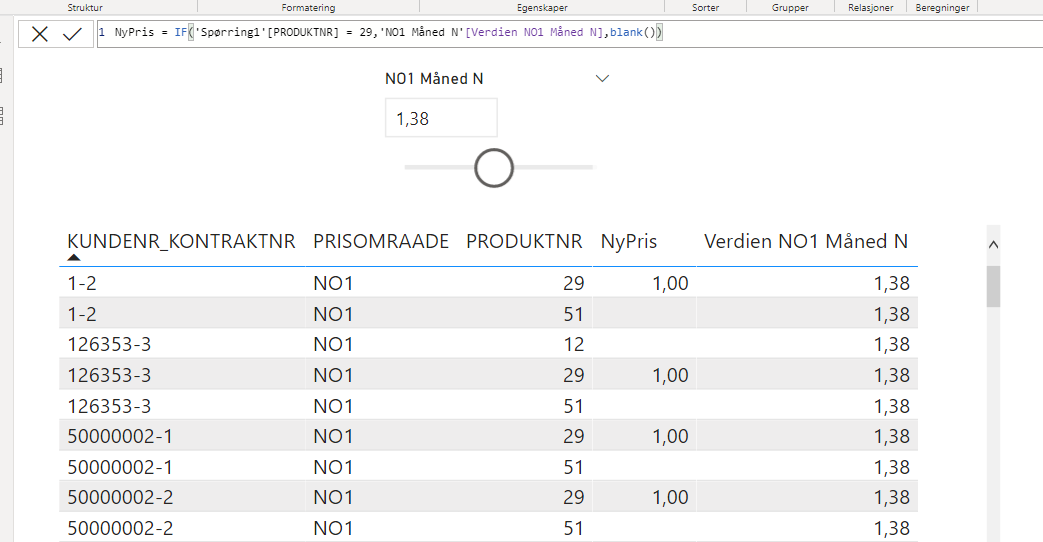Screen dimensions: 1043x542
Task: Click the sort arrow under KUNDENR_KONTRAKTNR
Action: point(74,257)
